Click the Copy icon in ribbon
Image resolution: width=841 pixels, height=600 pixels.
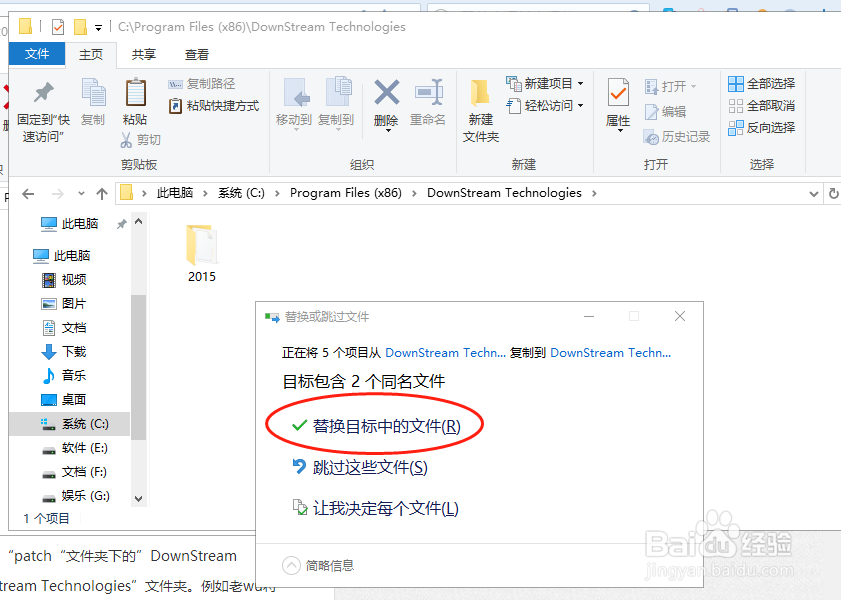(93, 92)
